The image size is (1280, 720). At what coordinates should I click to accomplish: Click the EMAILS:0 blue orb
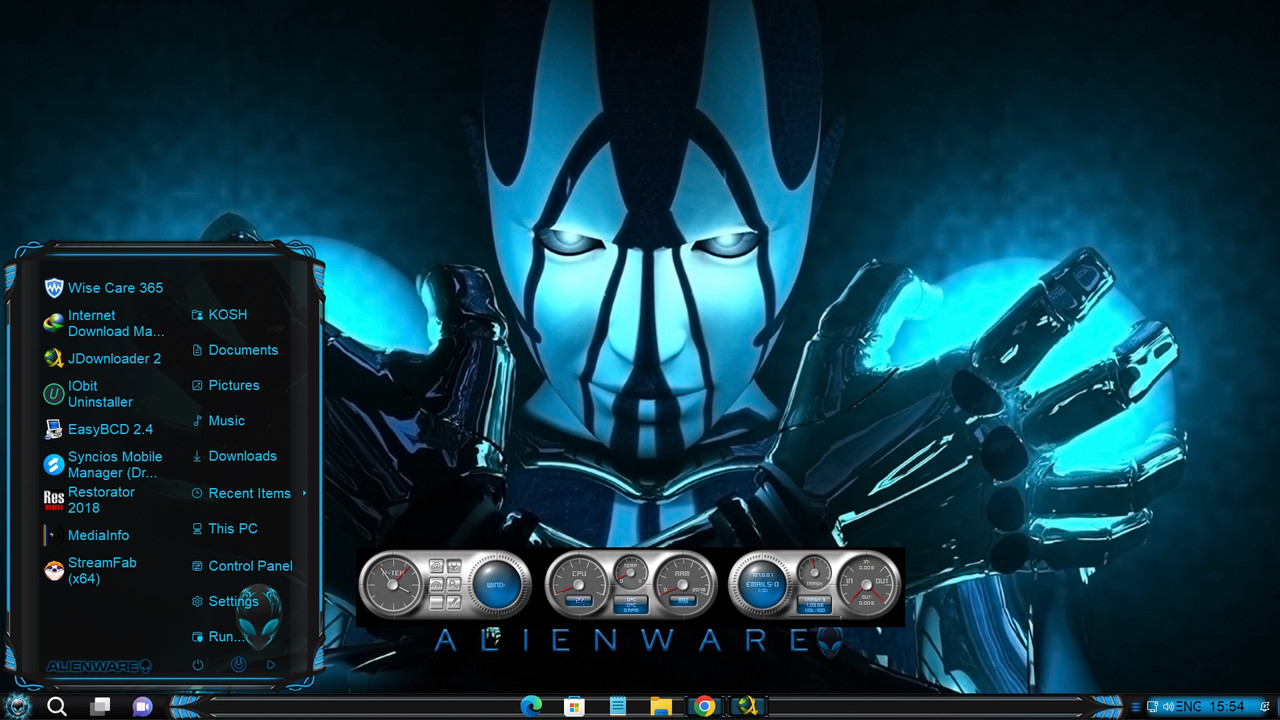762,584
